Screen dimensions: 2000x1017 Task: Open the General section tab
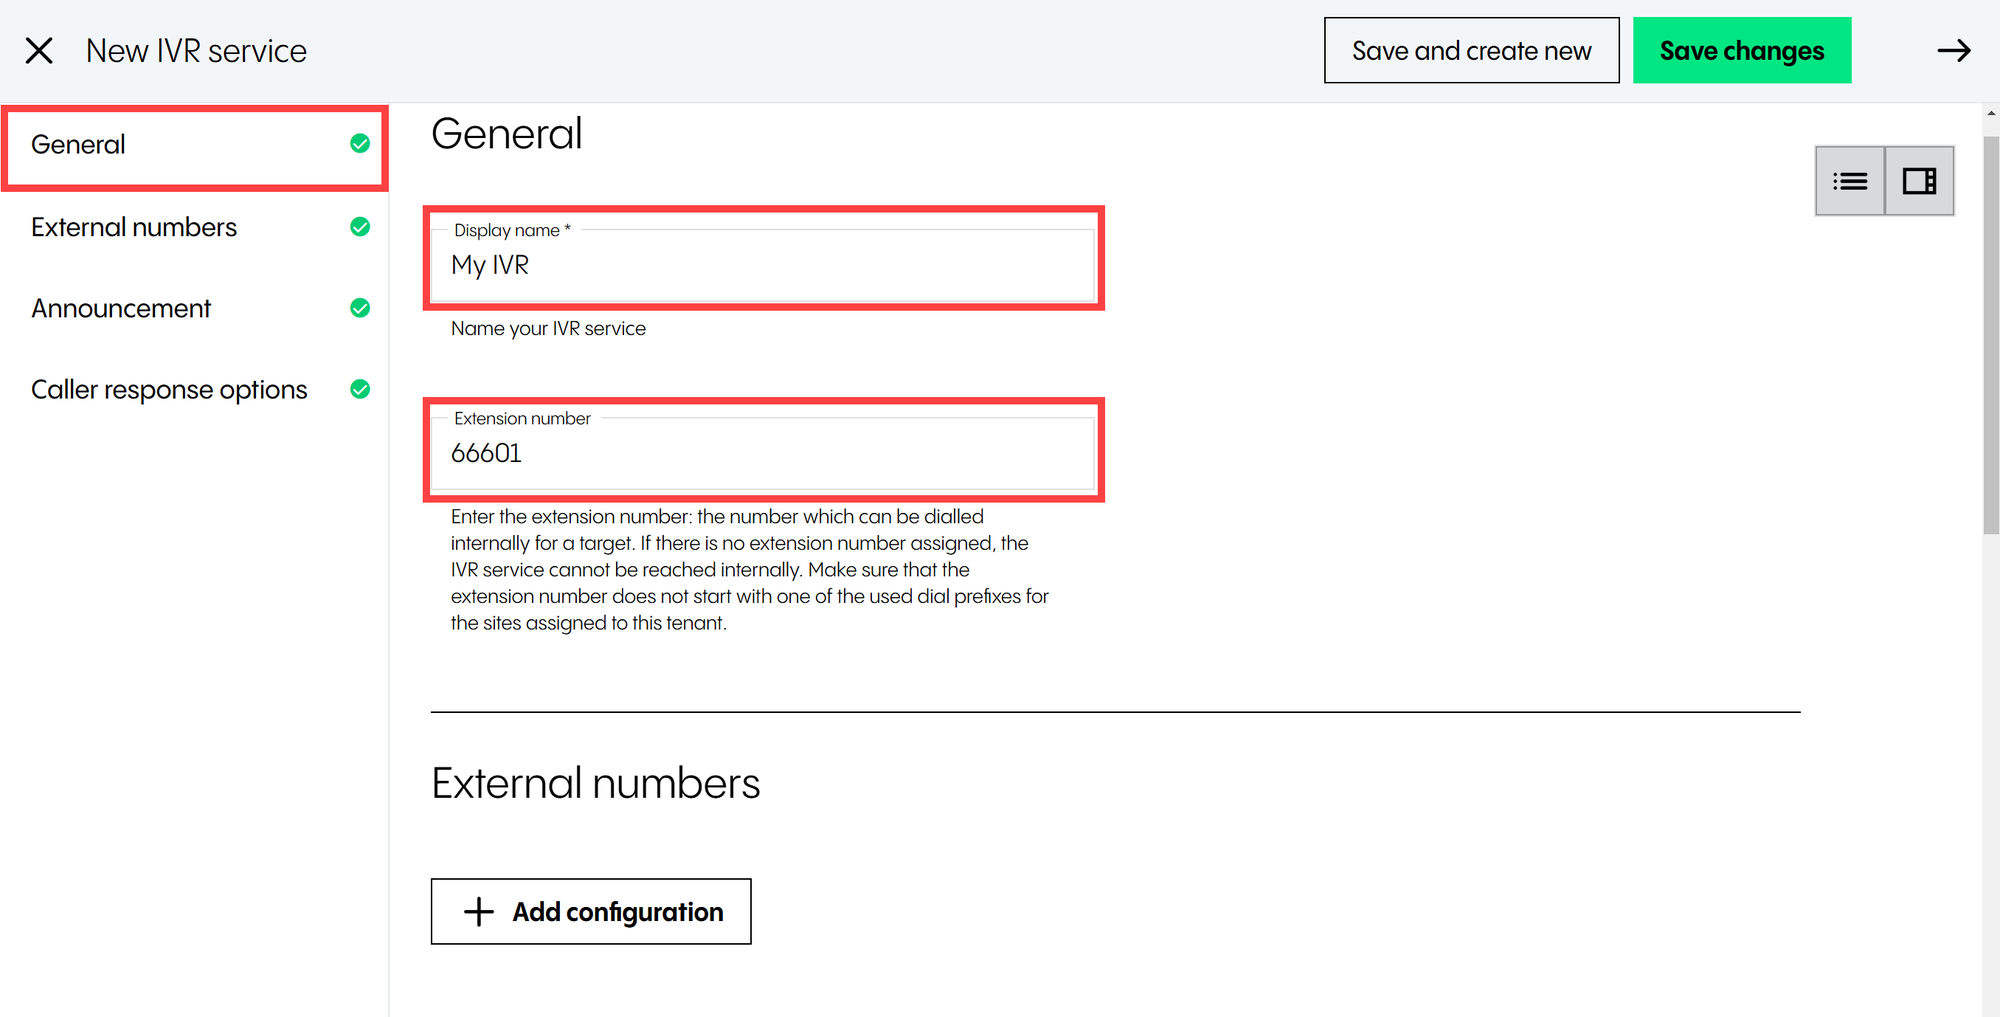point(79,145)
